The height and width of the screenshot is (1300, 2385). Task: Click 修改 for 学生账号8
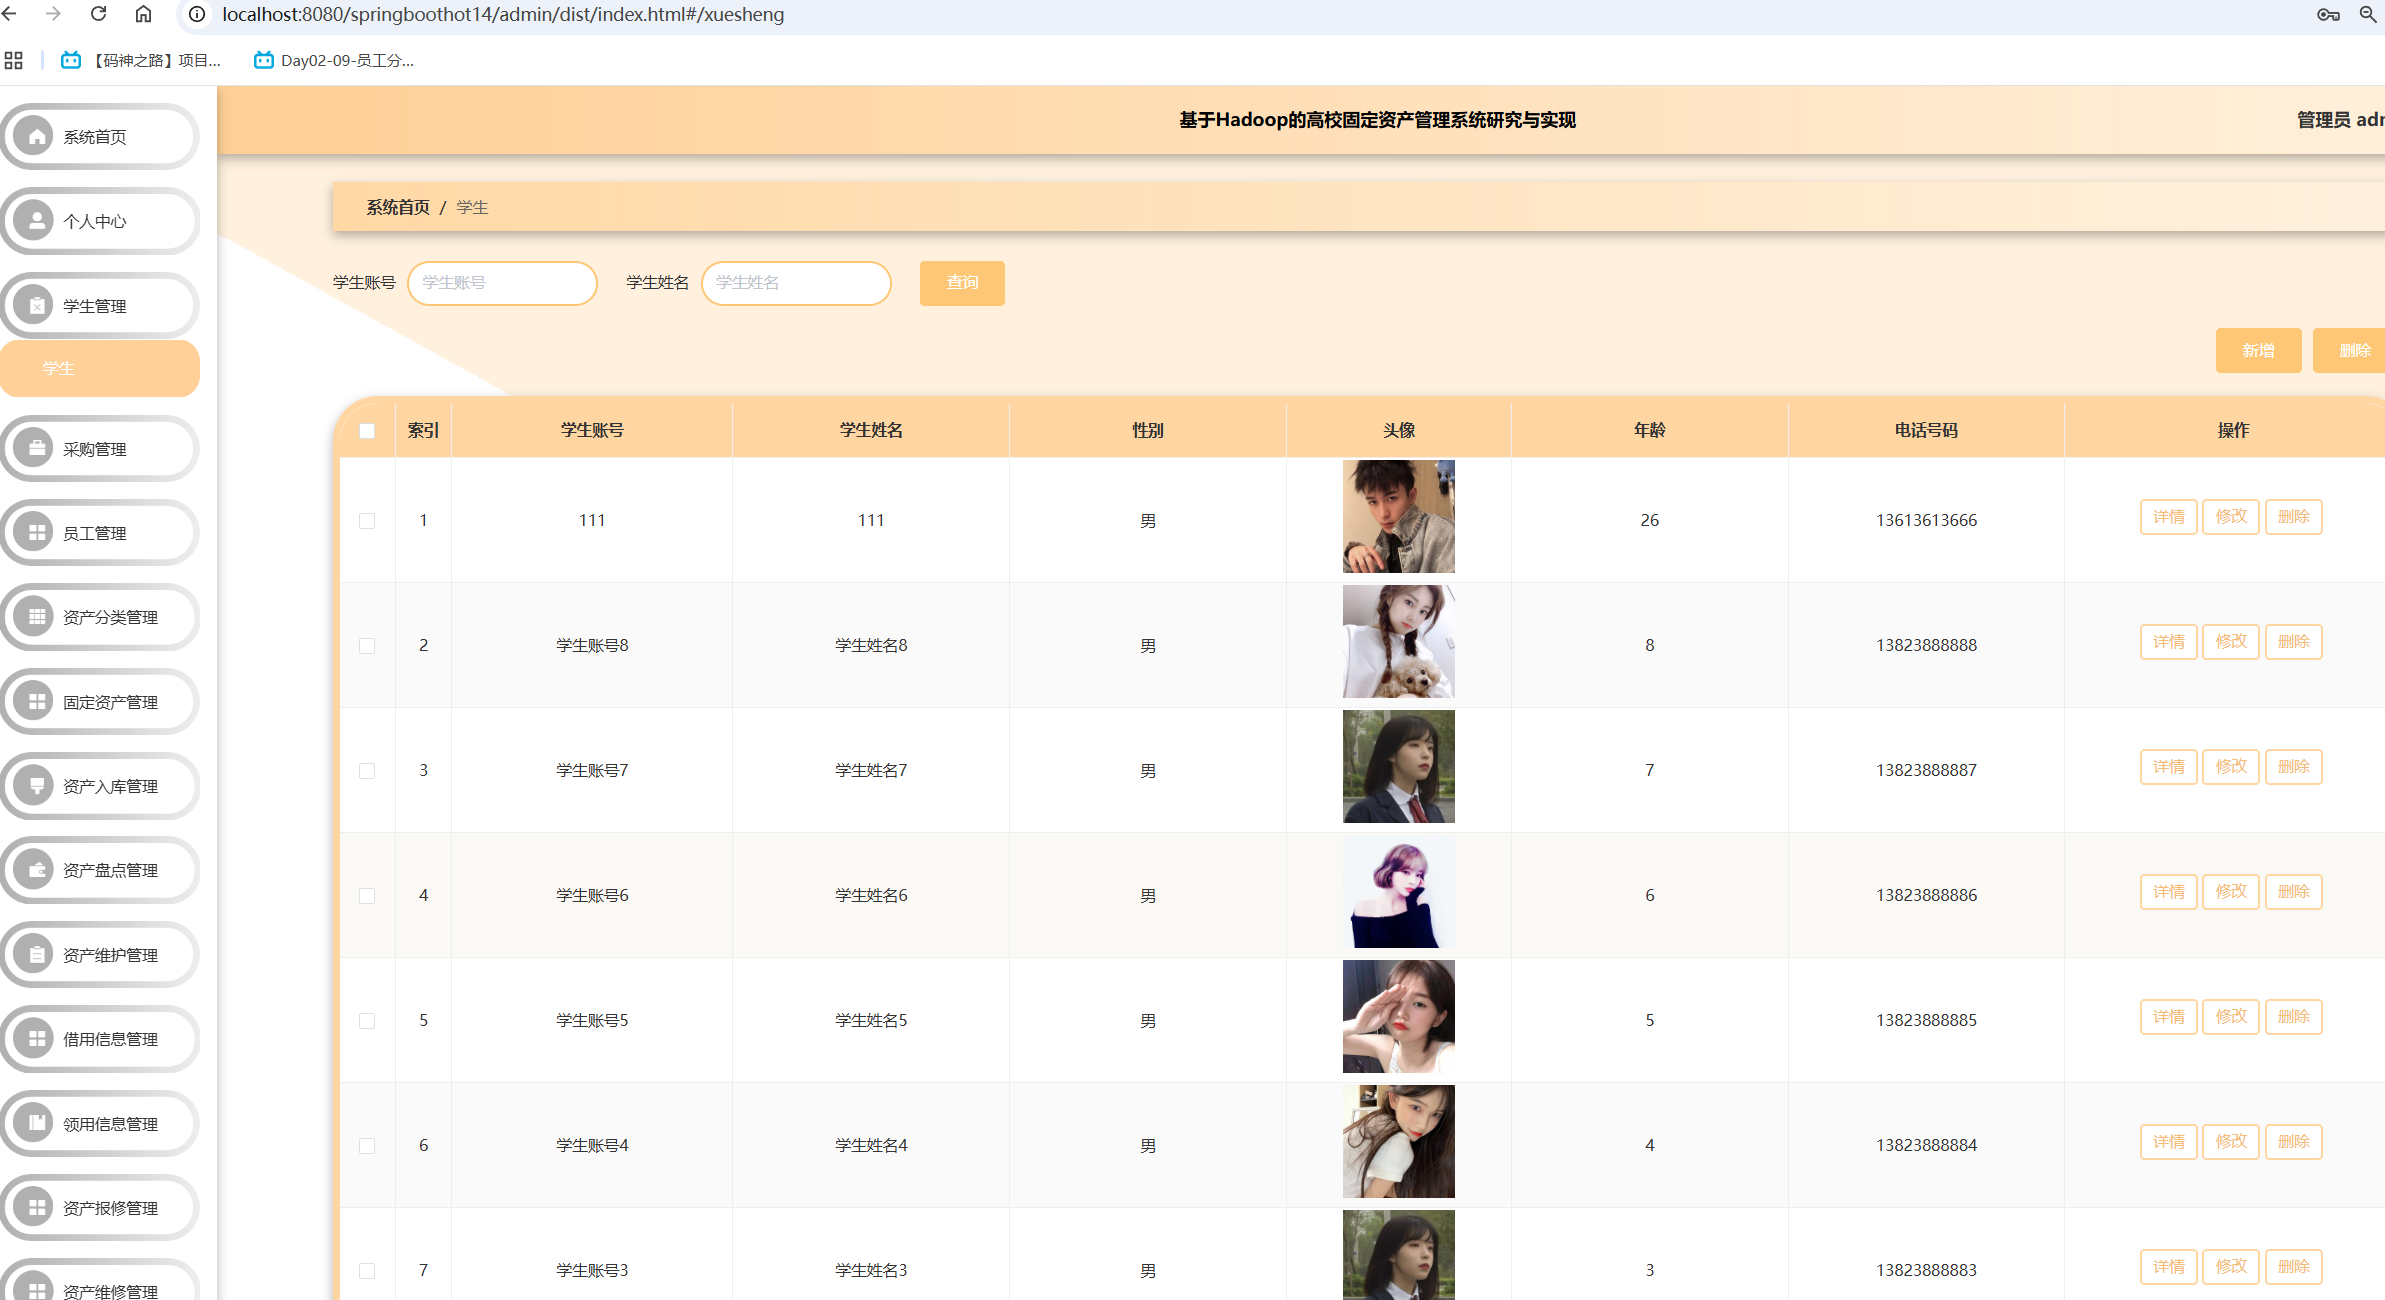(2231, 642)
